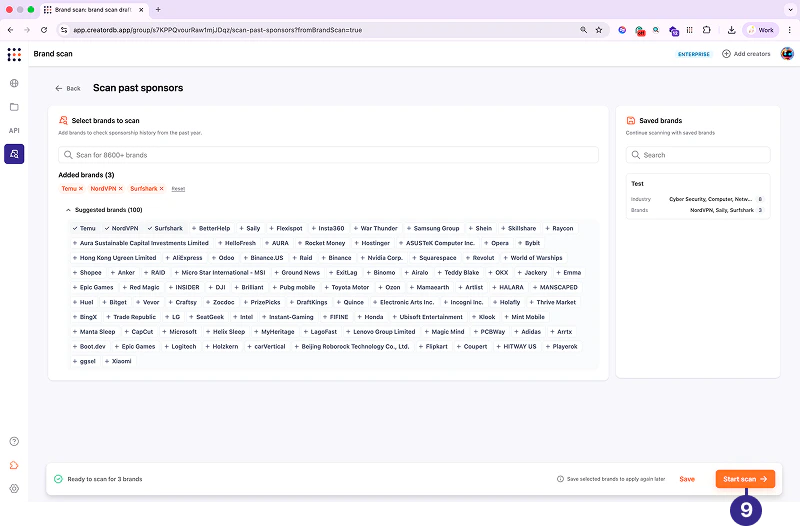Open the folder icon in sidebar
The width and height of the screenshot is (800, 526).
(14, 107)
